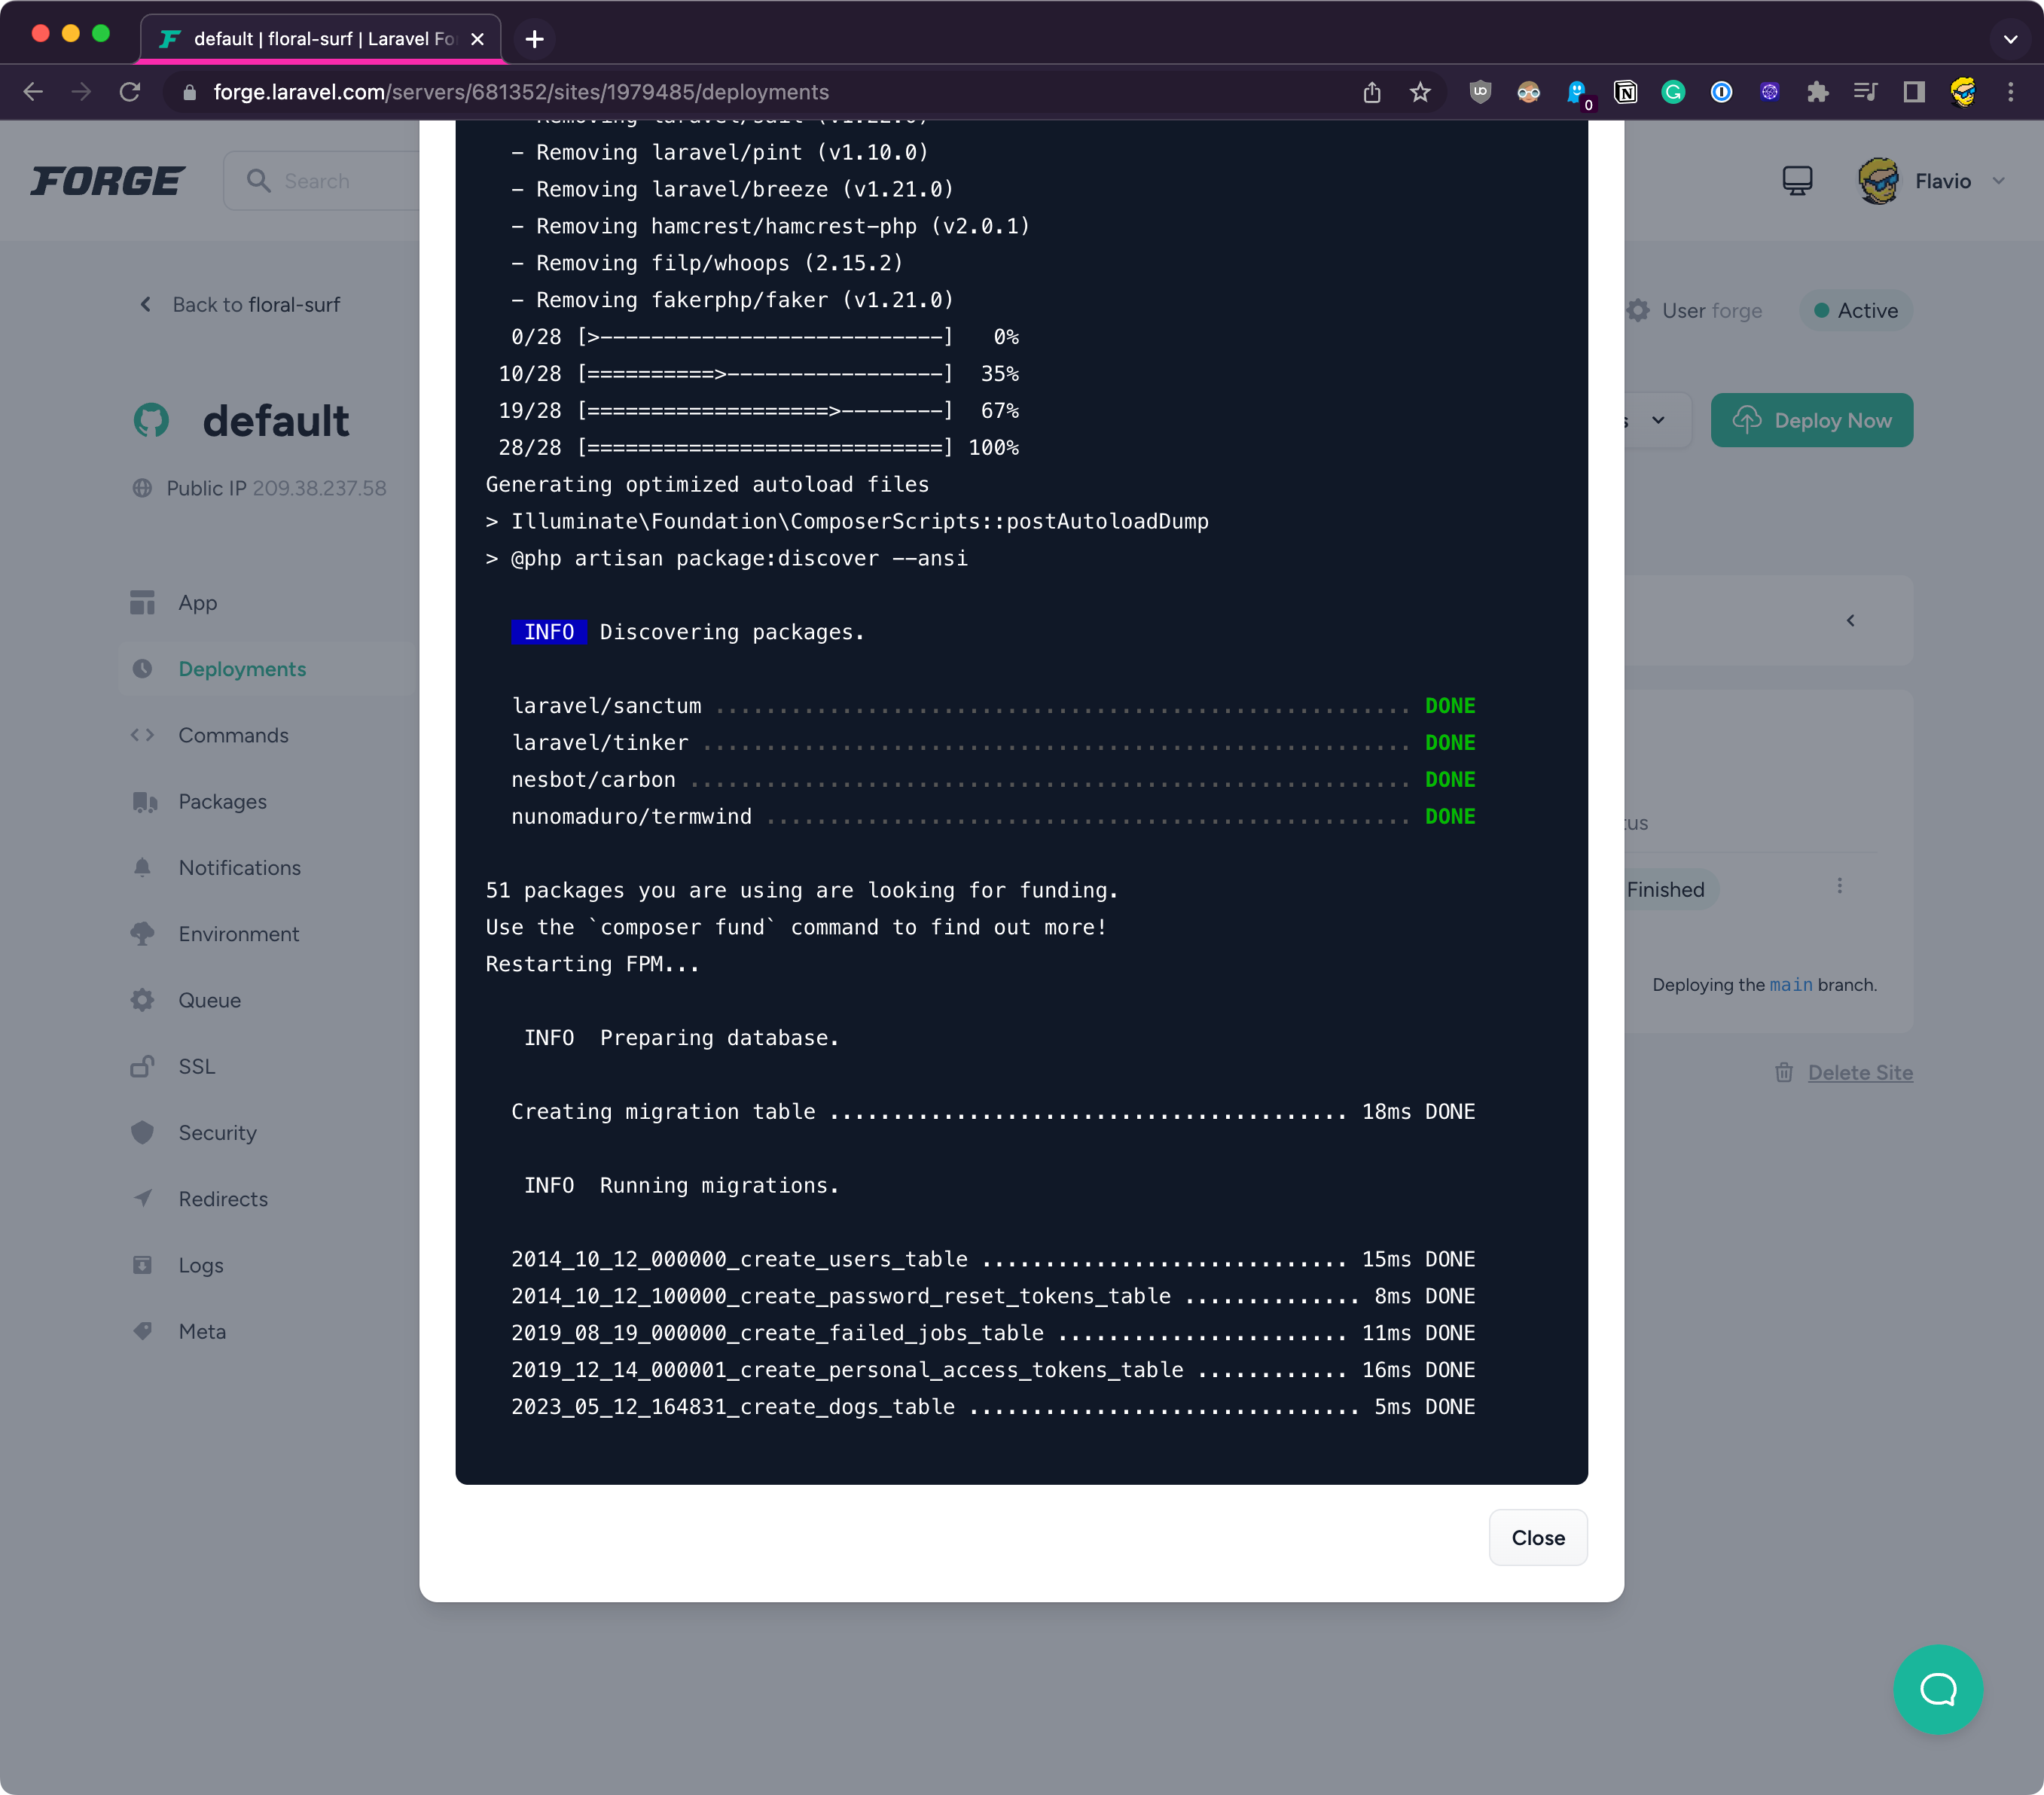Click the SSL padlock icon
This screenshot has width=2044, height=1795.
143,1066
